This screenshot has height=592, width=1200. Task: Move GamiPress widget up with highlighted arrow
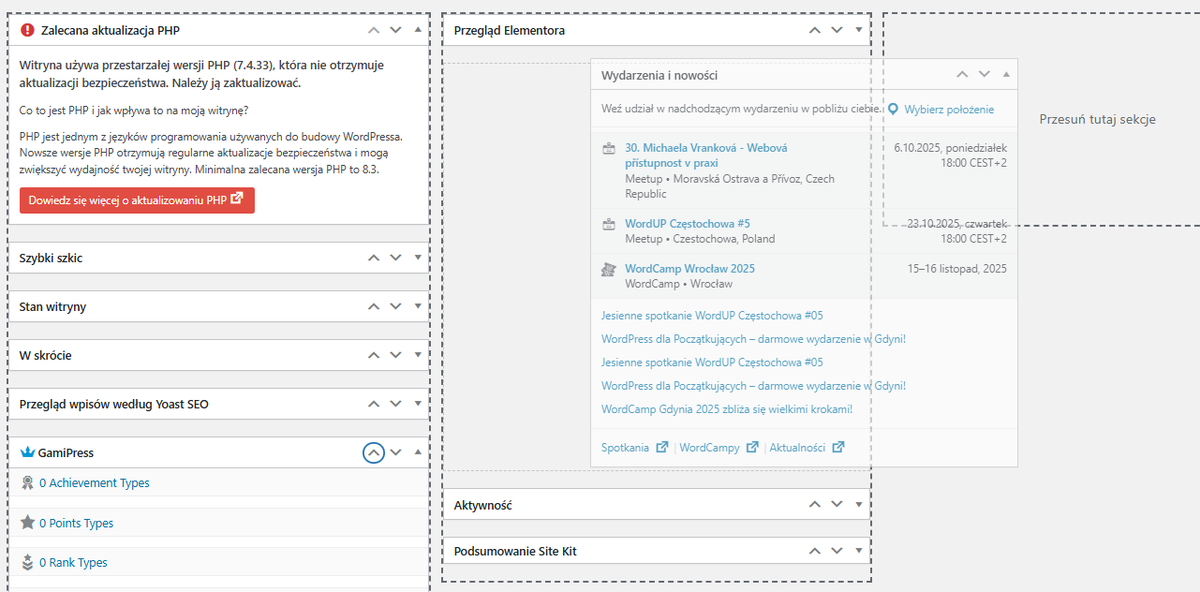point(373,453)
